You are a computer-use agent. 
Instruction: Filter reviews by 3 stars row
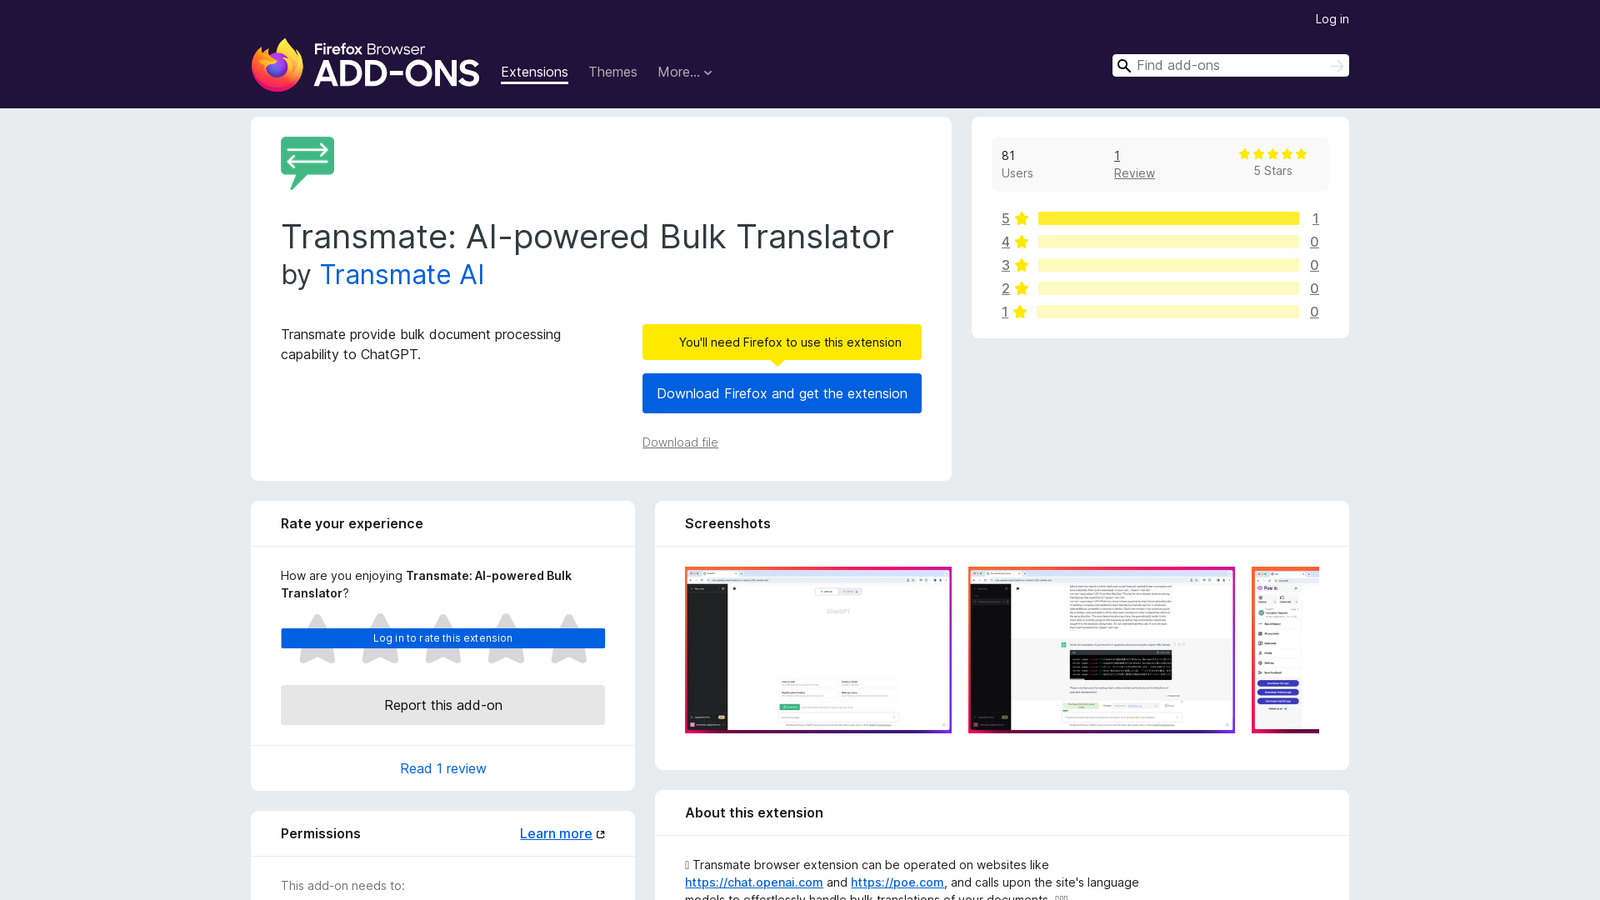1160,265
